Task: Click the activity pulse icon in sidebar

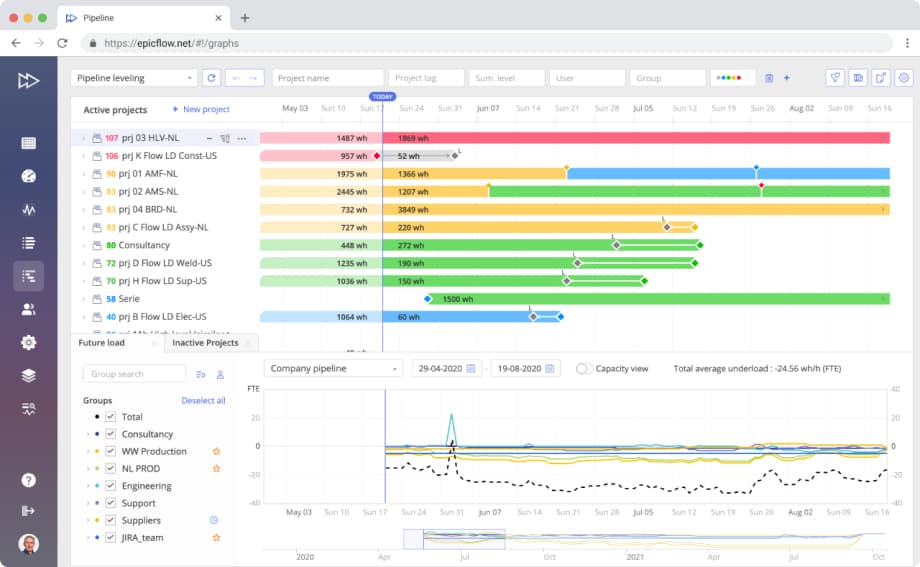Action: pyautogui.click(x=28, y=210)
